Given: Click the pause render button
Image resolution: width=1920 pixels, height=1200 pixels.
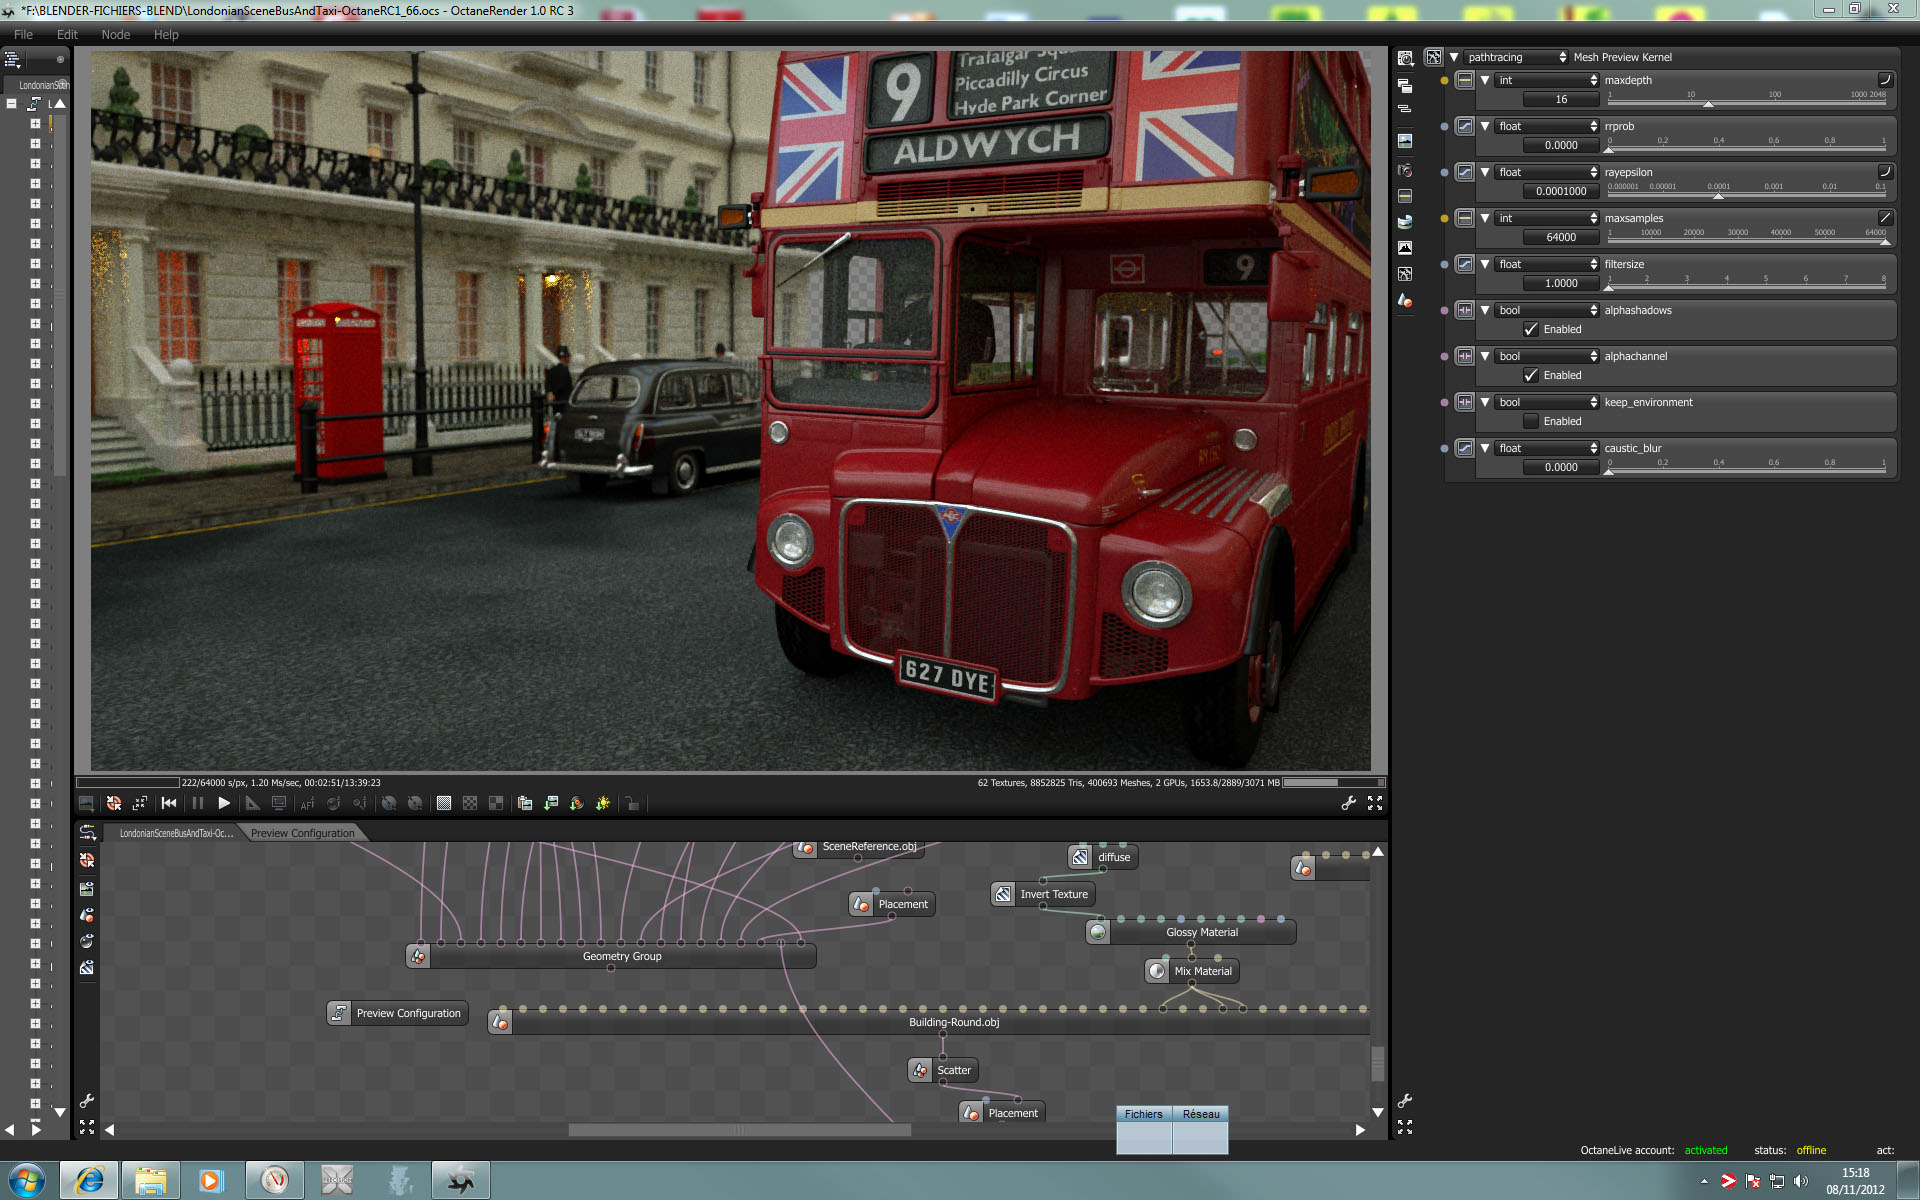Looking at the screenshot, I should click(197, 803).
